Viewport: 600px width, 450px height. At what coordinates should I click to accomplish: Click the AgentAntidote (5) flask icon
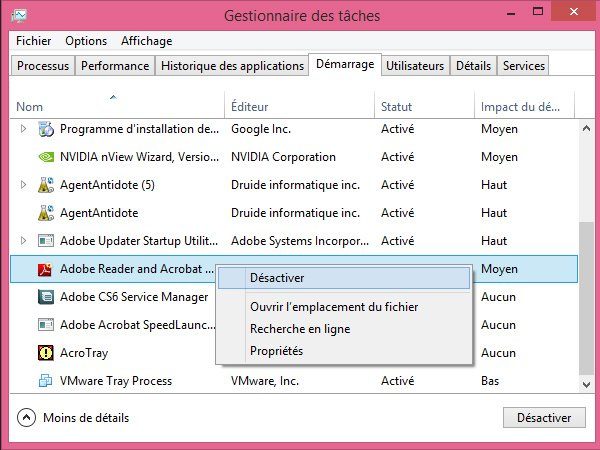(x=46, y=185)
